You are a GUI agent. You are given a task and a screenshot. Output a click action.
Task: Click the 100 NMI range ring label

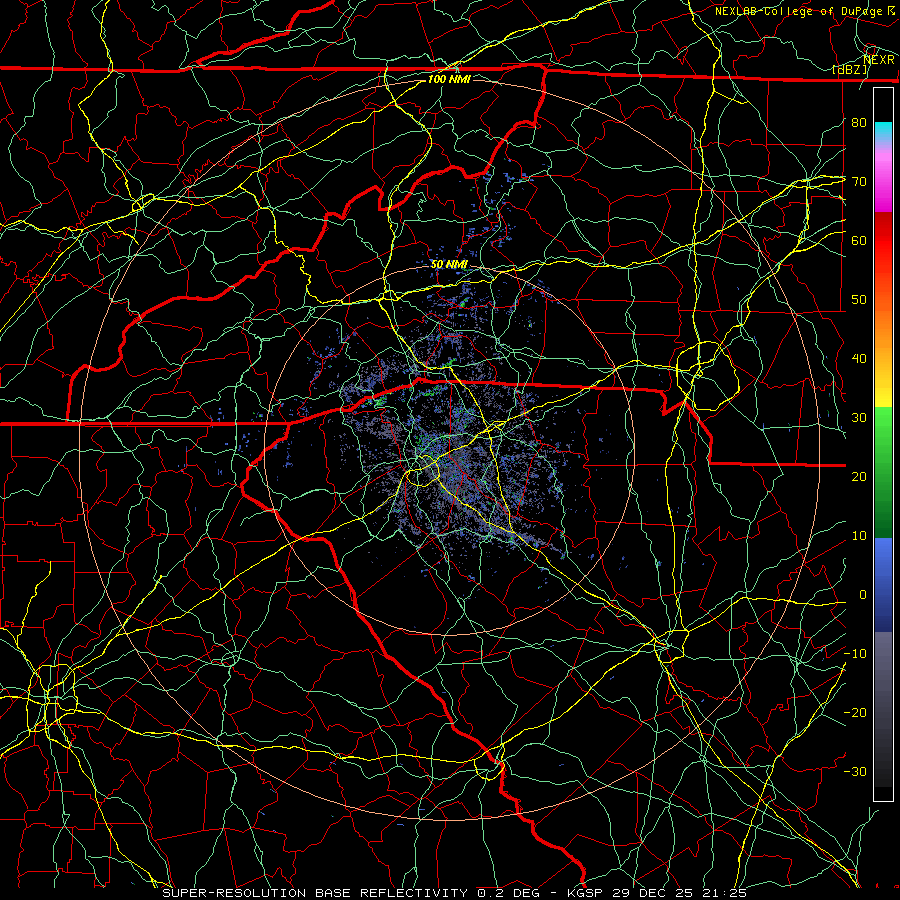(449, 79)
